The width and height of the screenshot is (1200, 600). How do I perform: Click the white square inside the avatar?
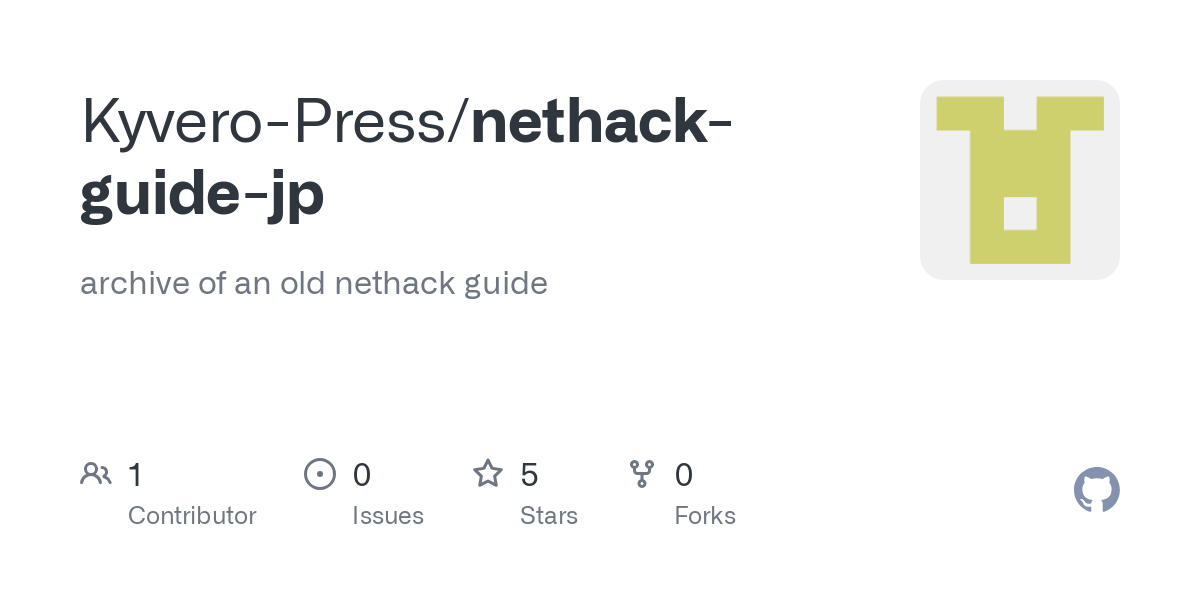pyautogui.click(x=1020, y=214)
